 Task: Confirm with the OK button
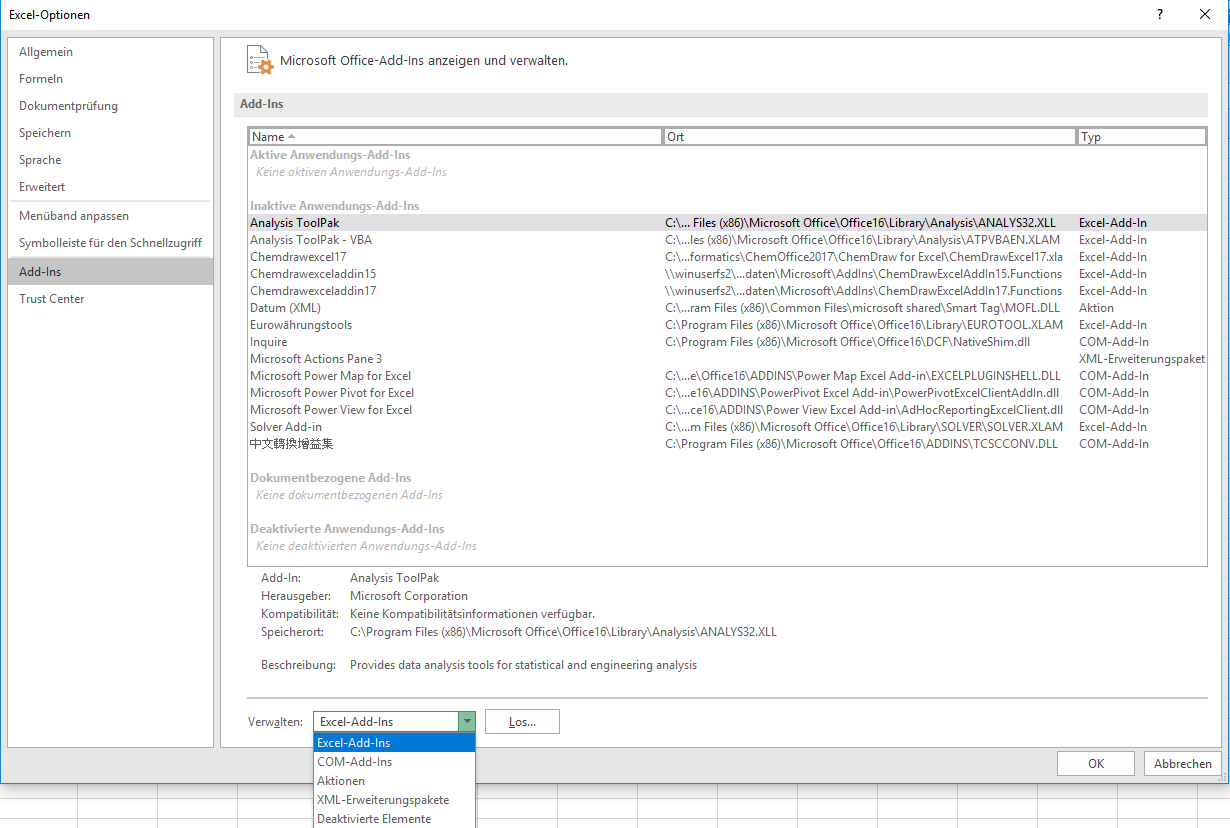tap(1096, 764)
